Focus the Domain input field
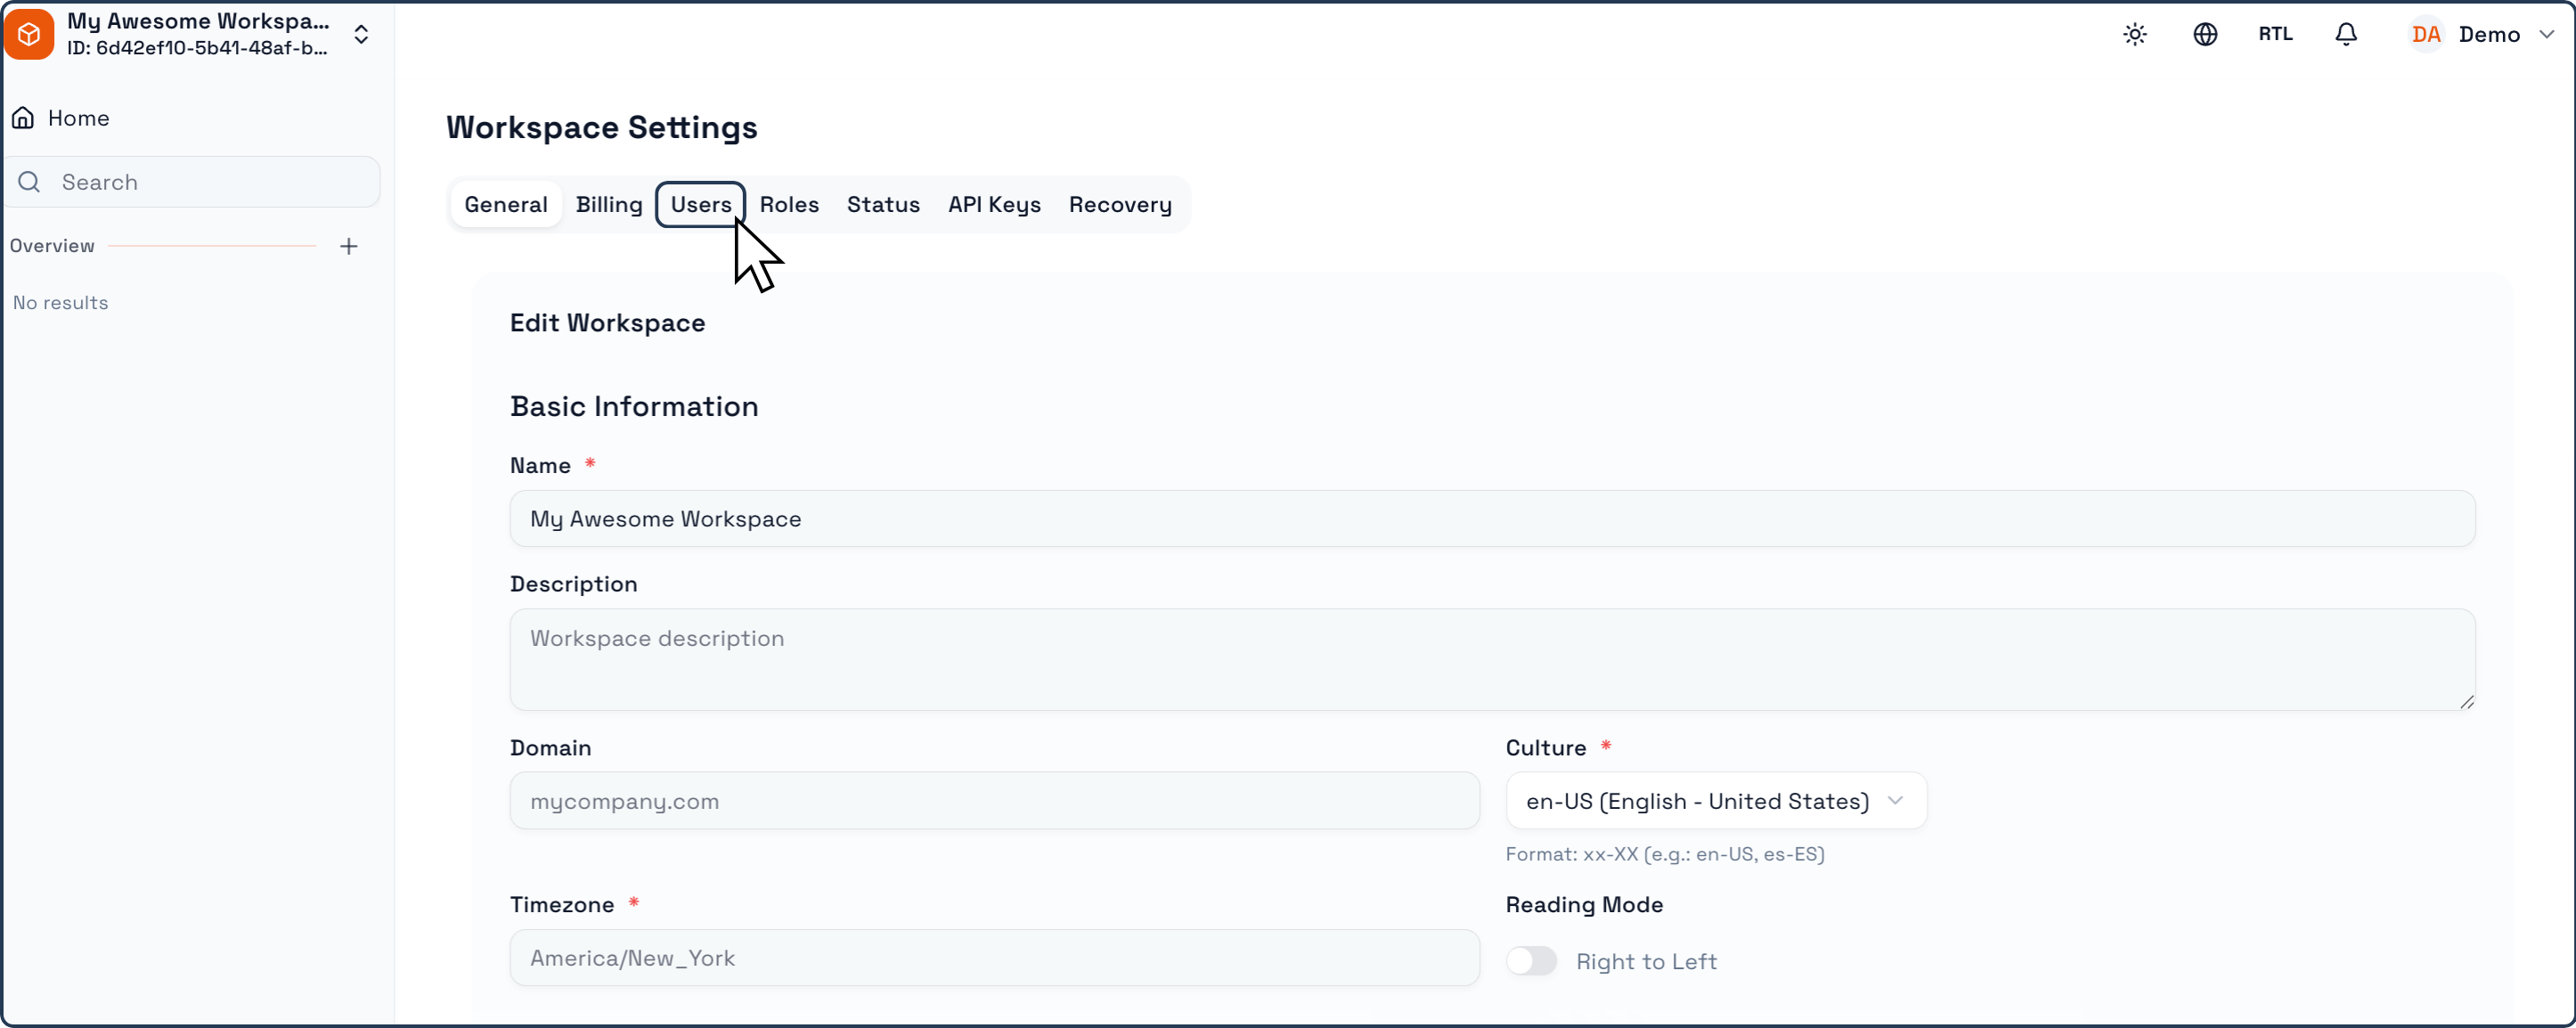The width and height of the screenshot is (2576, 1028). [x=994, y=801]
